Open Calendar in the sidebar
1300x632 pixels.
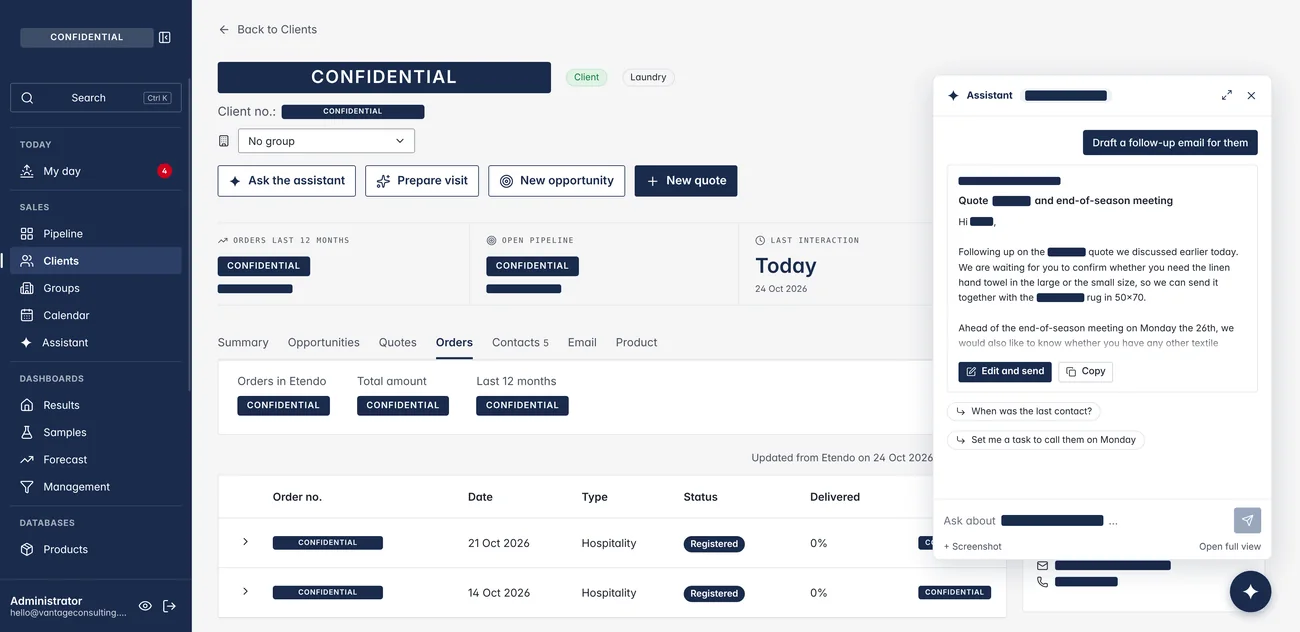pyautogui.click(x=96, y=315)
